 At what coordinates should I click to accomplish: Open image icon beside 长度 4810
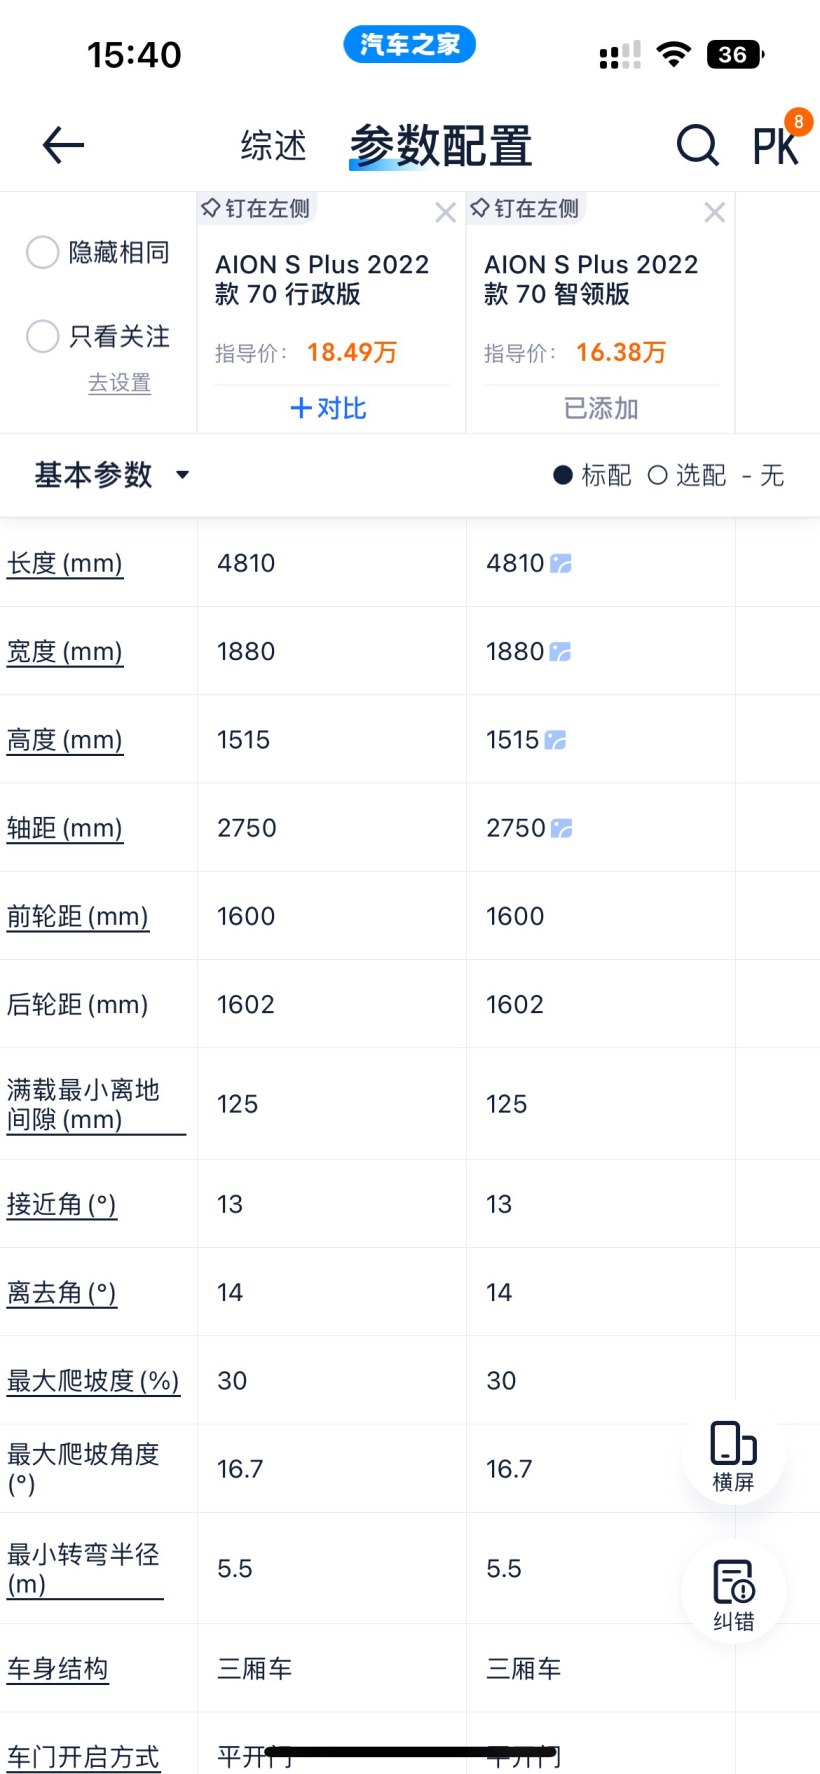click(561, 564)
